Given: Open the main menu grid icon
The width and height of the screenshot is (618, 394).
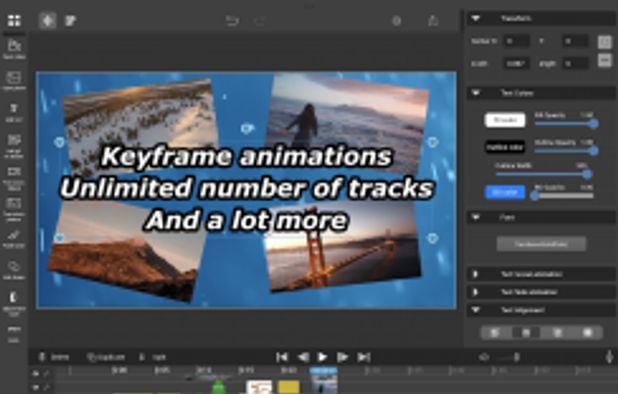Looking at the screenshot, I should tap(14, 20).
